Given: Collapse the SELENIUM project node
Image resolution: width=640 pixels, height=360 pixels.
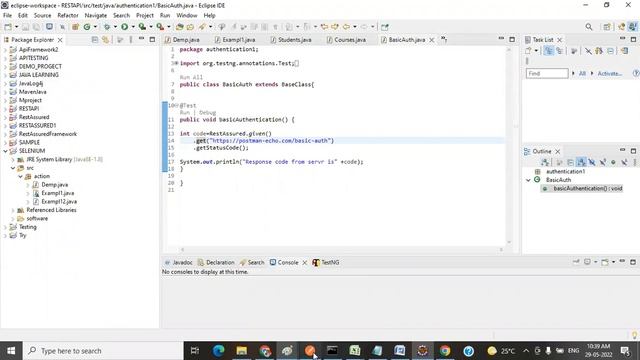Looking at the screenshot, I should (x=5, y=151).
